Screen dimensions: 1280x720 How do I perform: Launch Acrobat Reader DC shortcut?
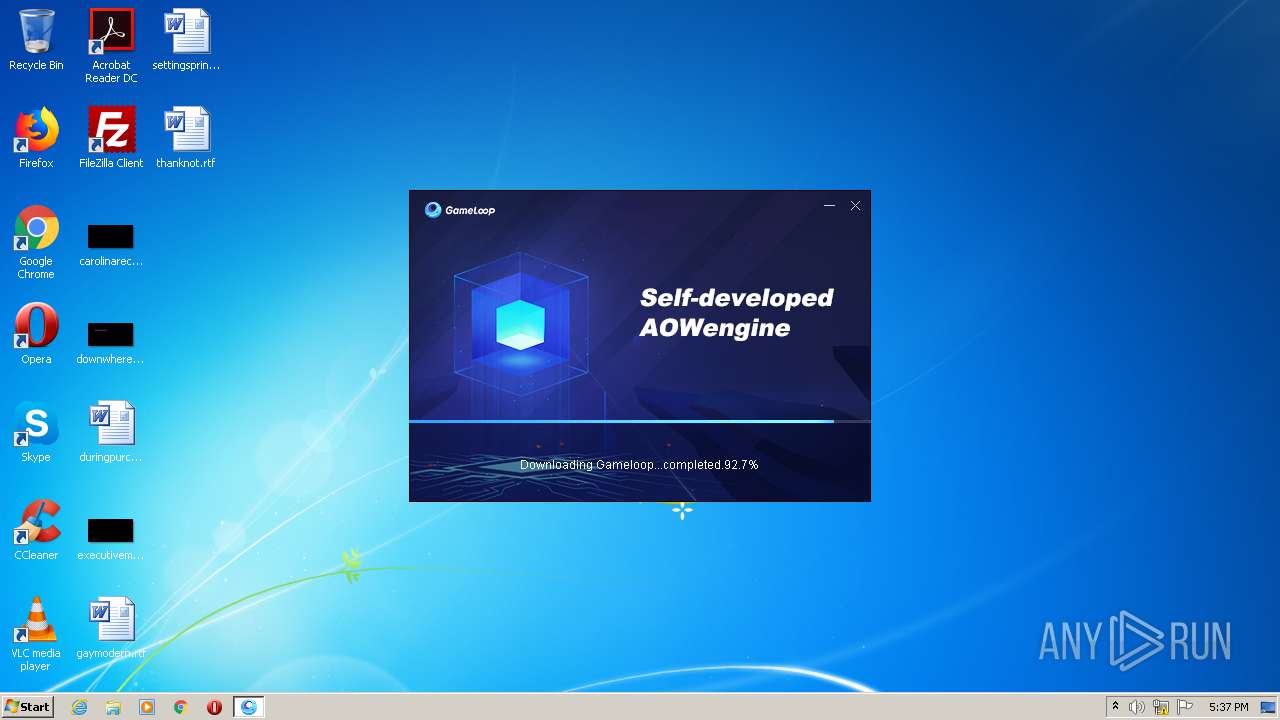[x=111, y=45]
